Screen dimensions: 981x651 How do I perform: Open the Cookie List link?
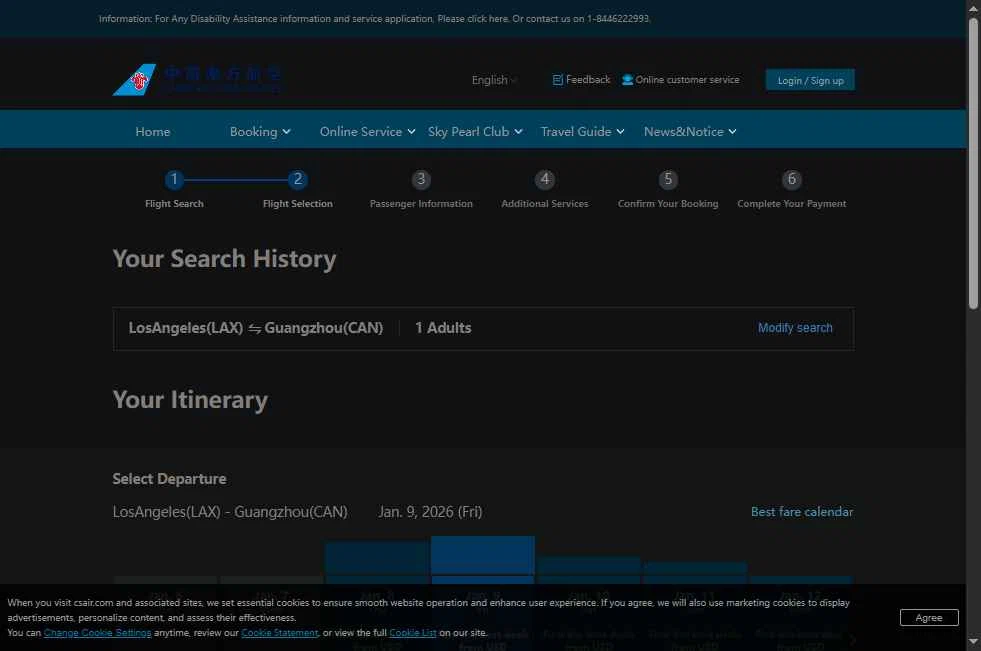[413, 633]
